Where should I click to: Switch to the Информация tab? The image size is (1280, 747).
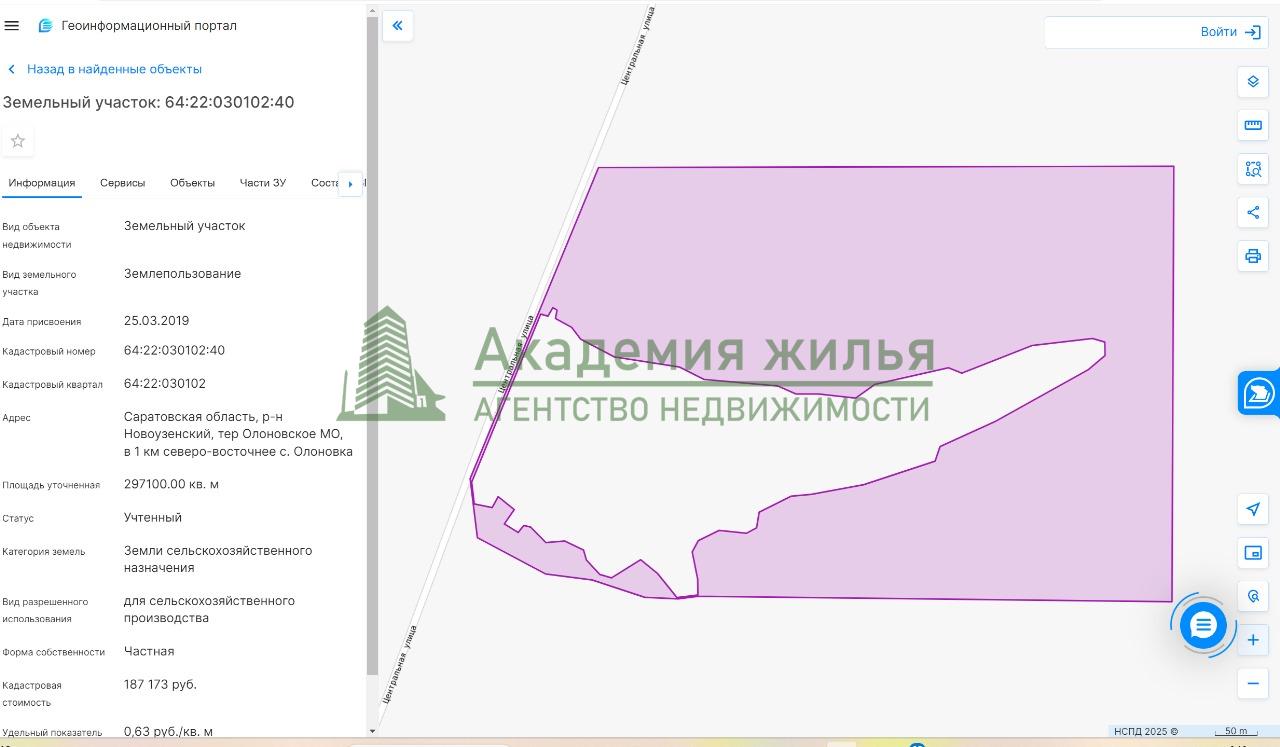[x=42, y=183]
